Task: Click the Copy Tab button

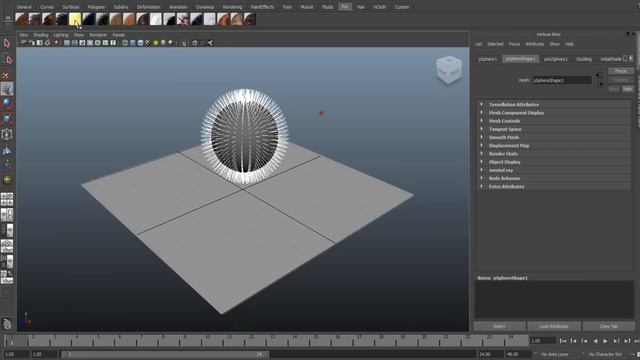Action: [609, 326]
